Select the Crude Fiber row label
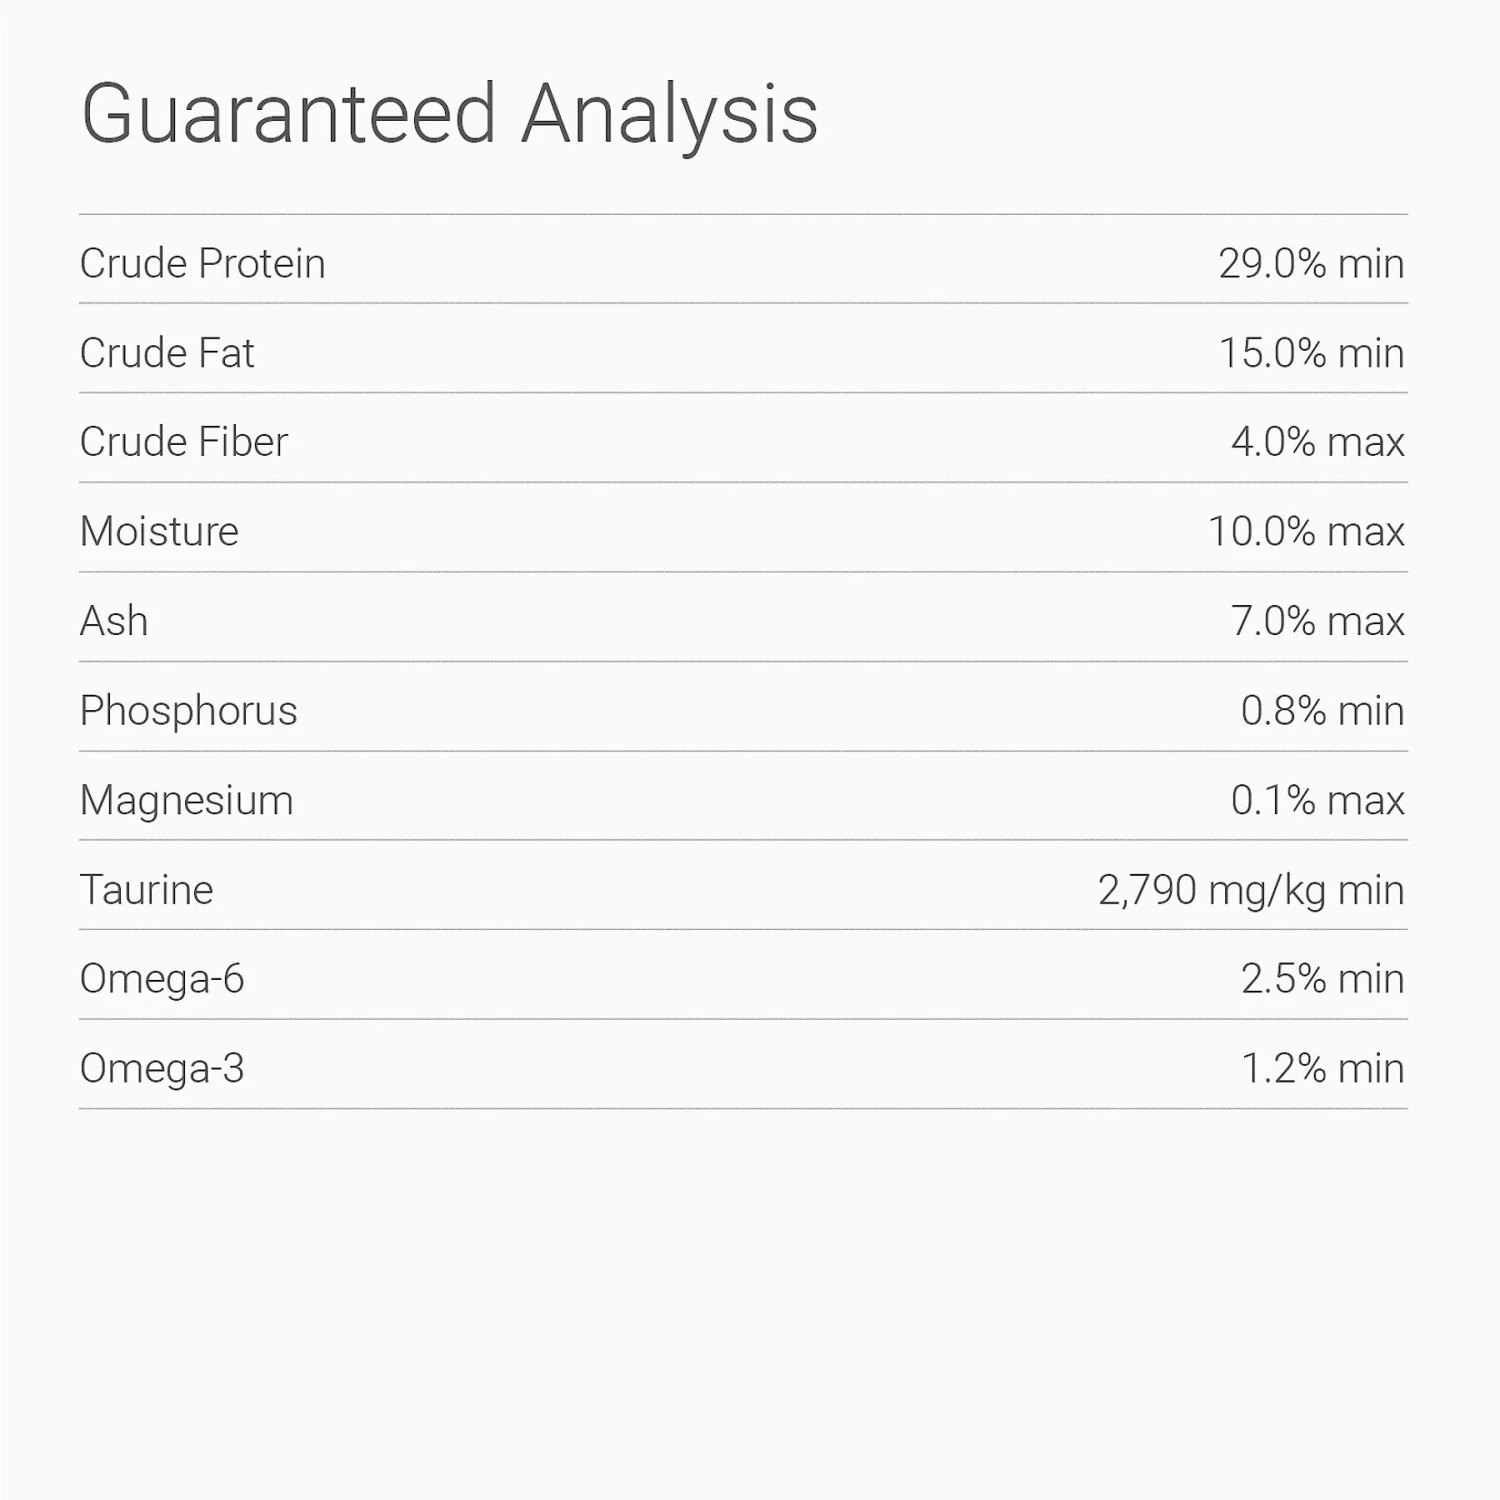 184,442
